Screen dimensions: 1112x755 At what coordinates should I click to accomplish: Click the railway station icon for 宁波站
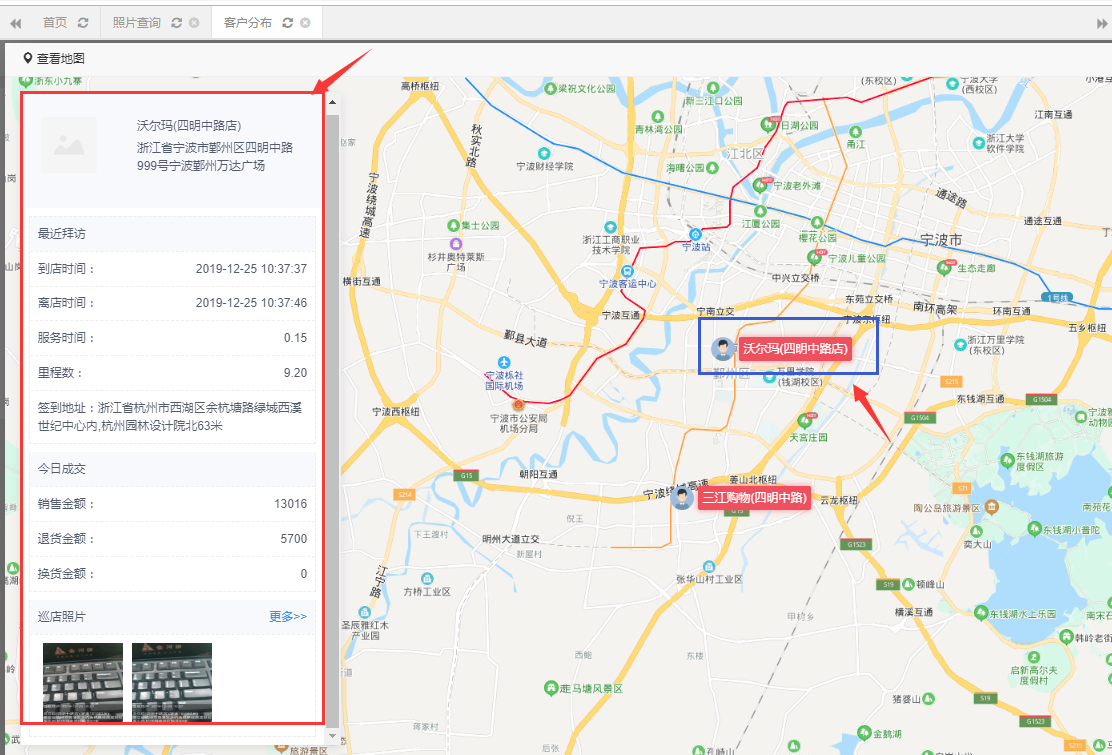[x=695, y=235]
